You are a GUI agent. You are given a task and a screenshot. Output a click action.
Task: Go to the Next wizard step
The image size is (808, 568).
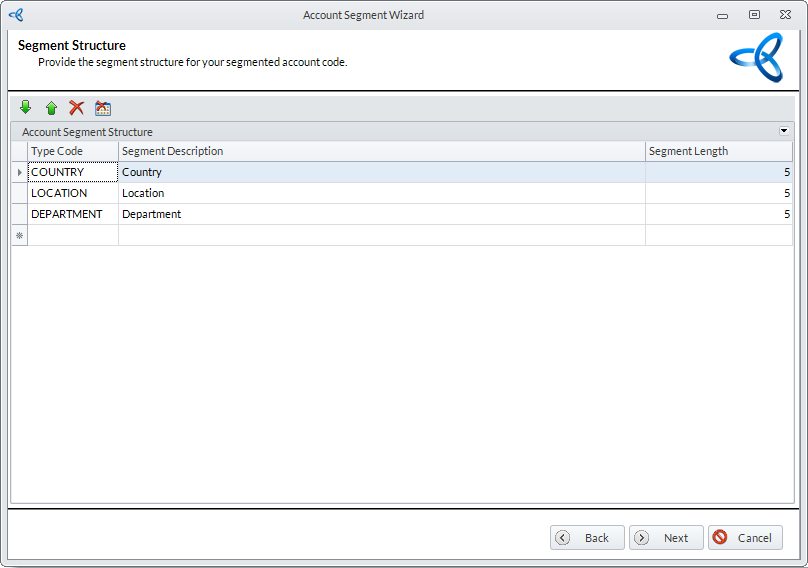(666, 538)
